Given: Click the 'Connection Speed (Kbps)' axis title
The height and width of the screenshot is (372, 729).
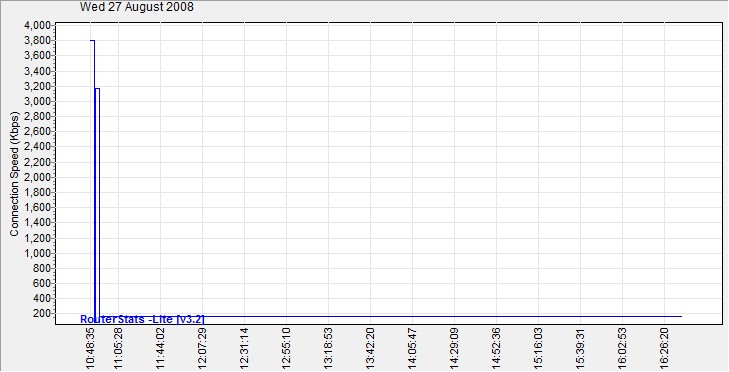Looking at the screenshot, I should tap(14, 174).
